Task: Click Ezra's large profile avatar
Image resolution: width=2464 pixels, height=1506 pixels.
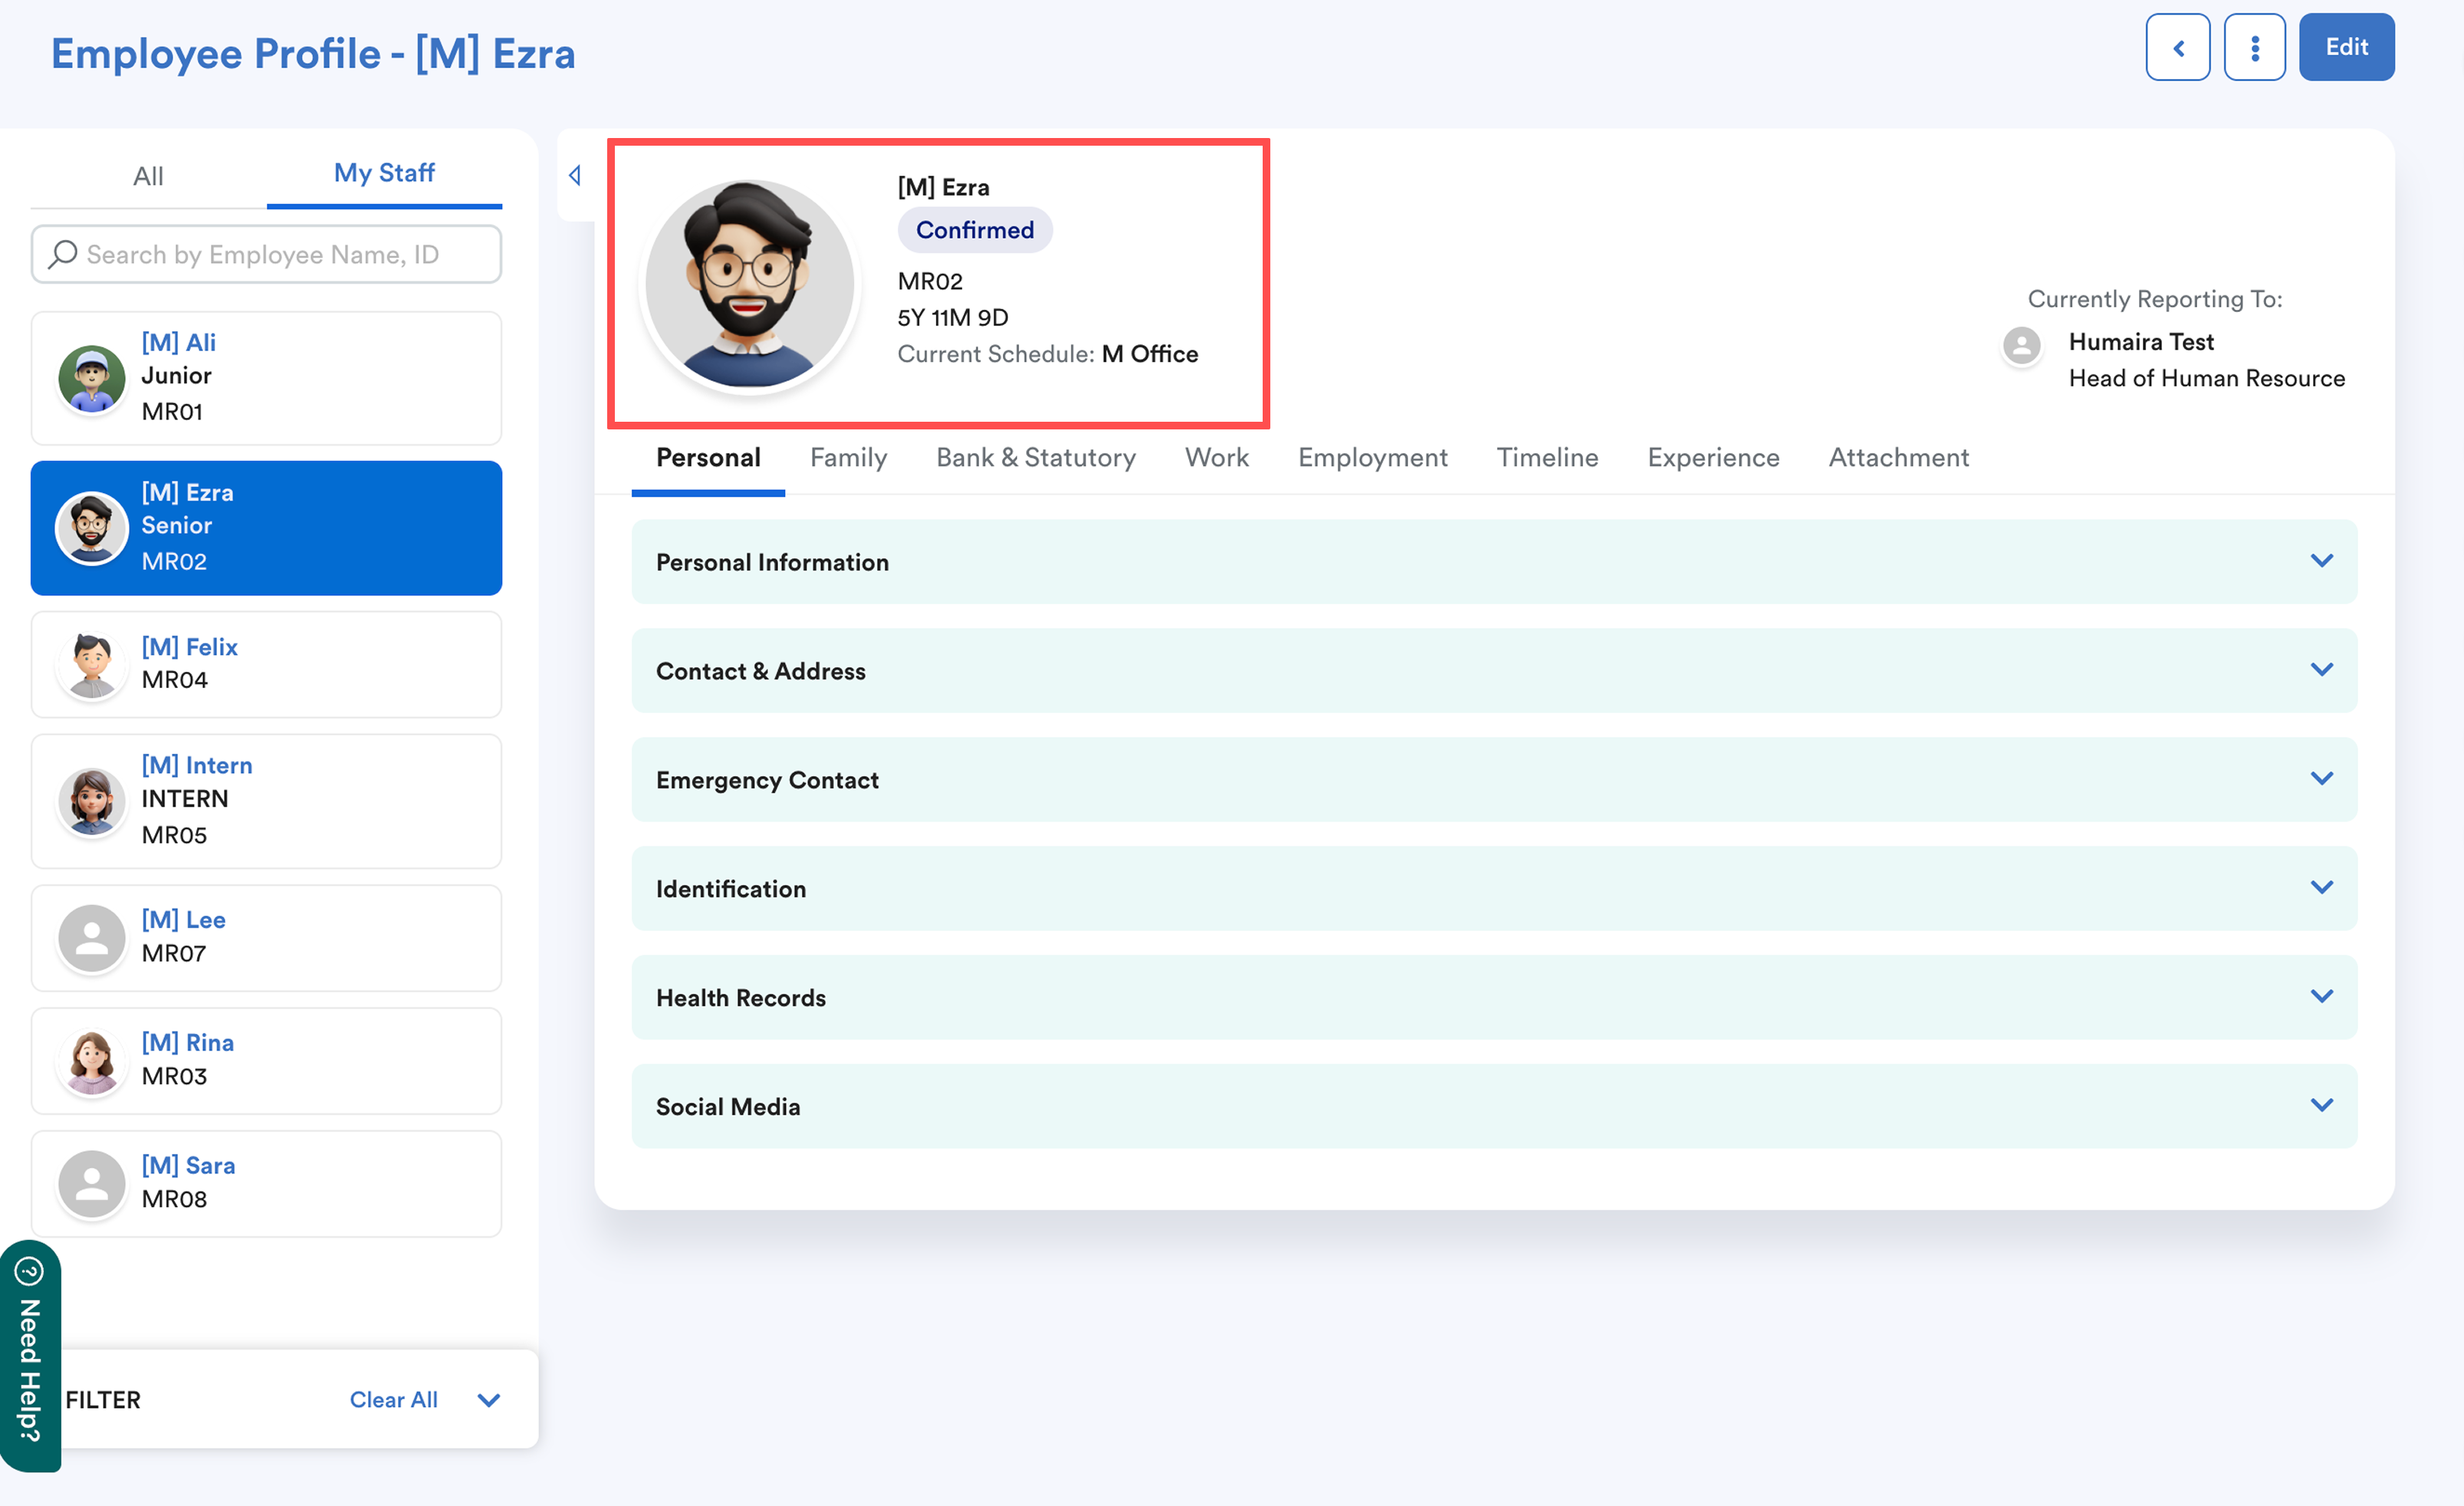Action: (x=749, y=284)
